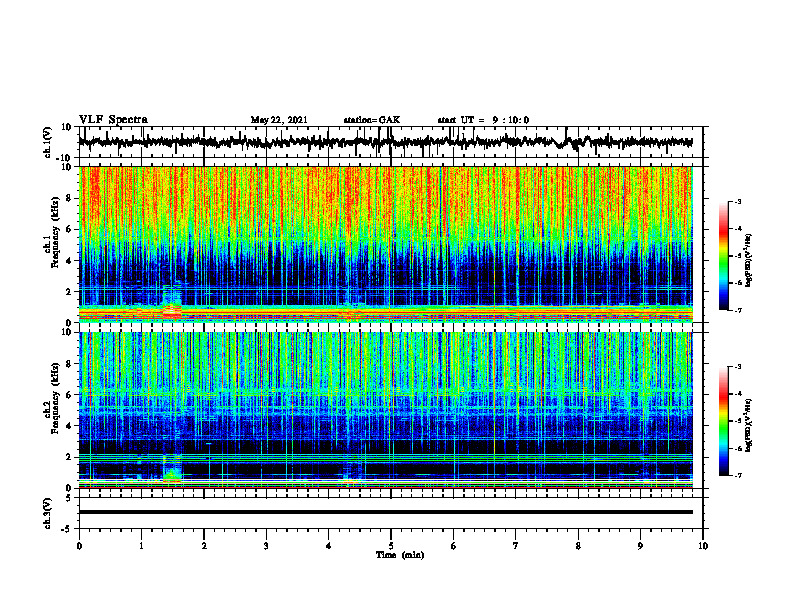The width and height of the screenshot is (792, 612).
Task: Click the "-3" label on ch.1 color scale
Action: coord(738,202)
